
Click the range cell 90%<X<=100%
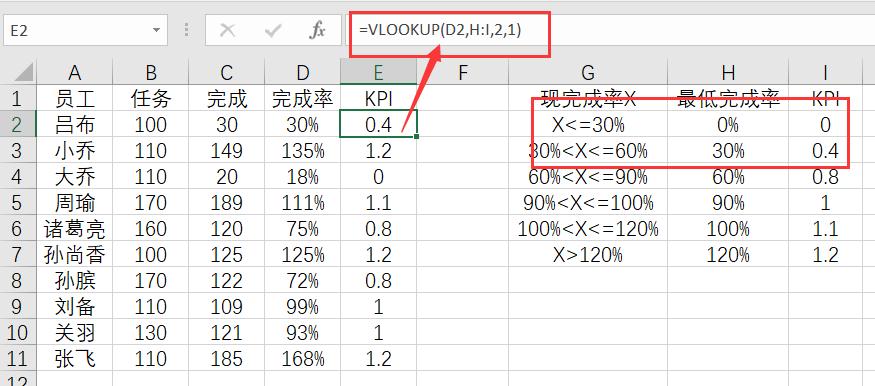(x=588, y=202)
